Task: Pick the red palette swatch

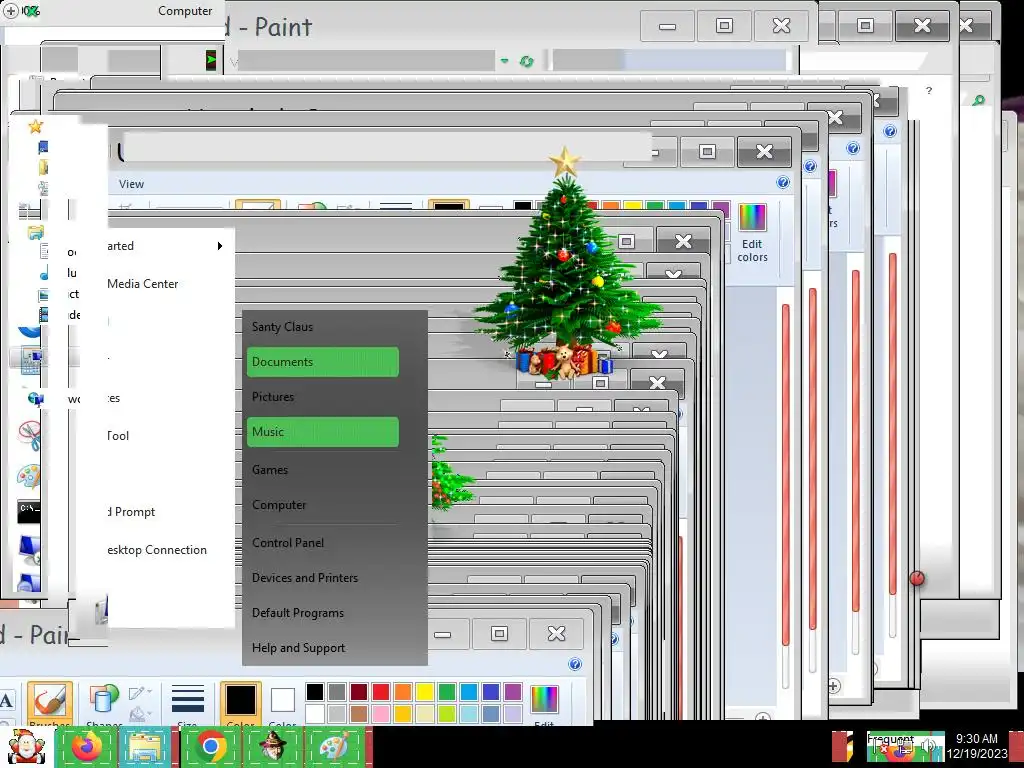Action: tap(381, 692)
